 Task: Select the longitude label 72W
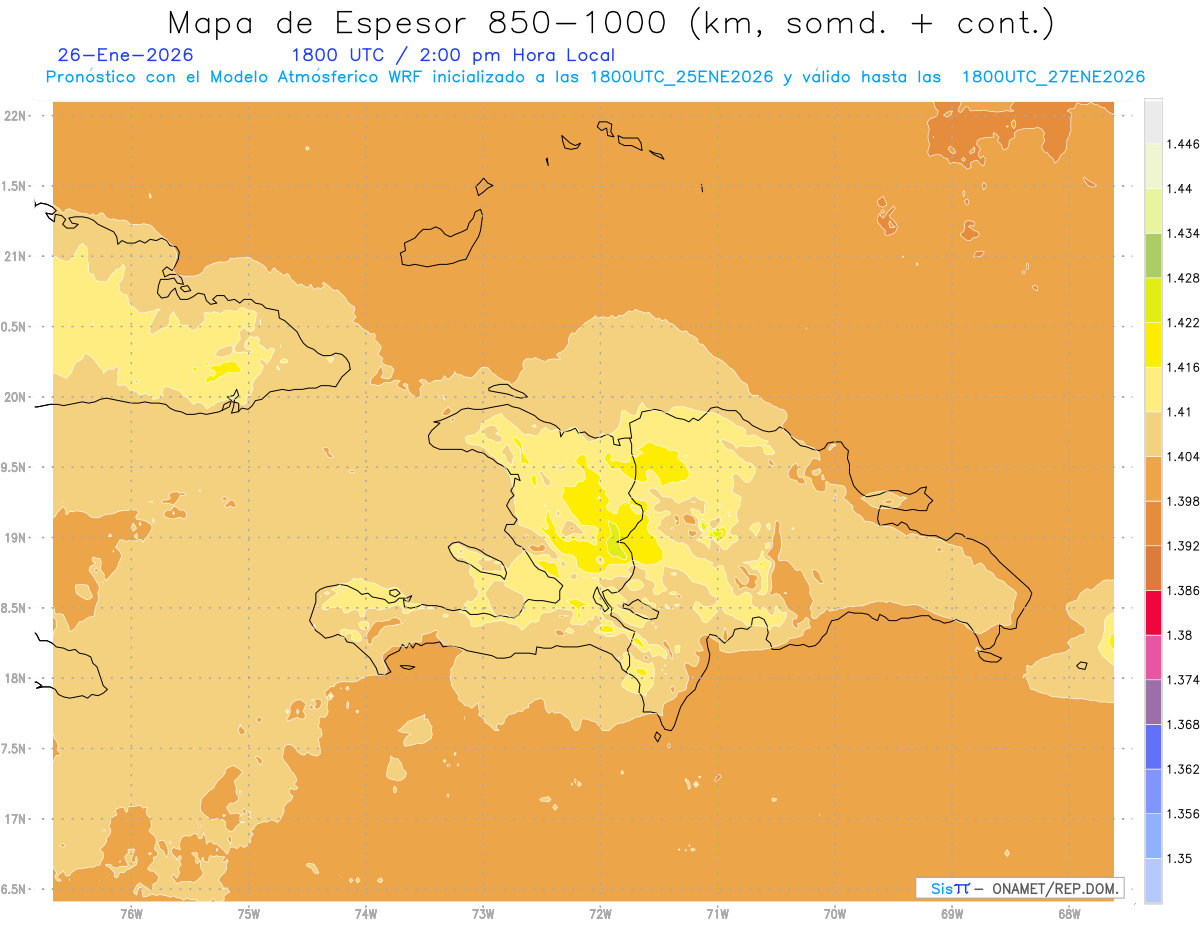[x=600, y=914]
